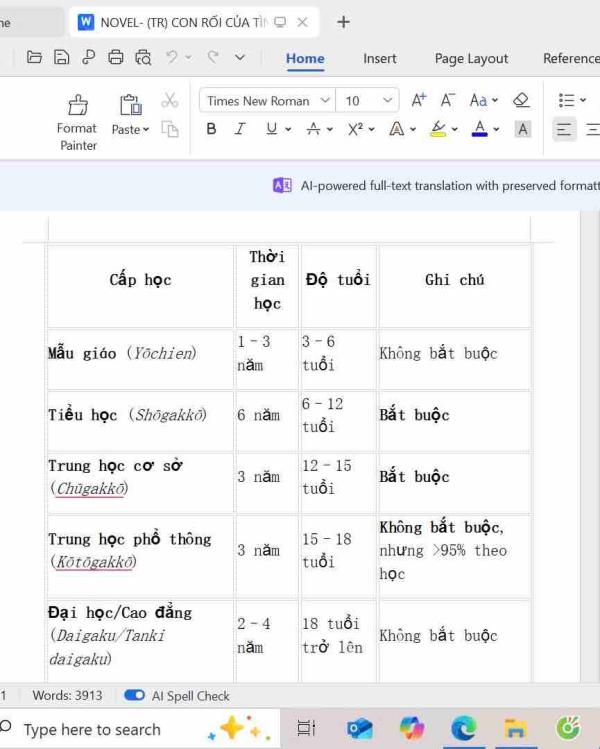This screenshot has height=749, width=600.
Task: Open the Page Layout tab
Action: point(471,58)
